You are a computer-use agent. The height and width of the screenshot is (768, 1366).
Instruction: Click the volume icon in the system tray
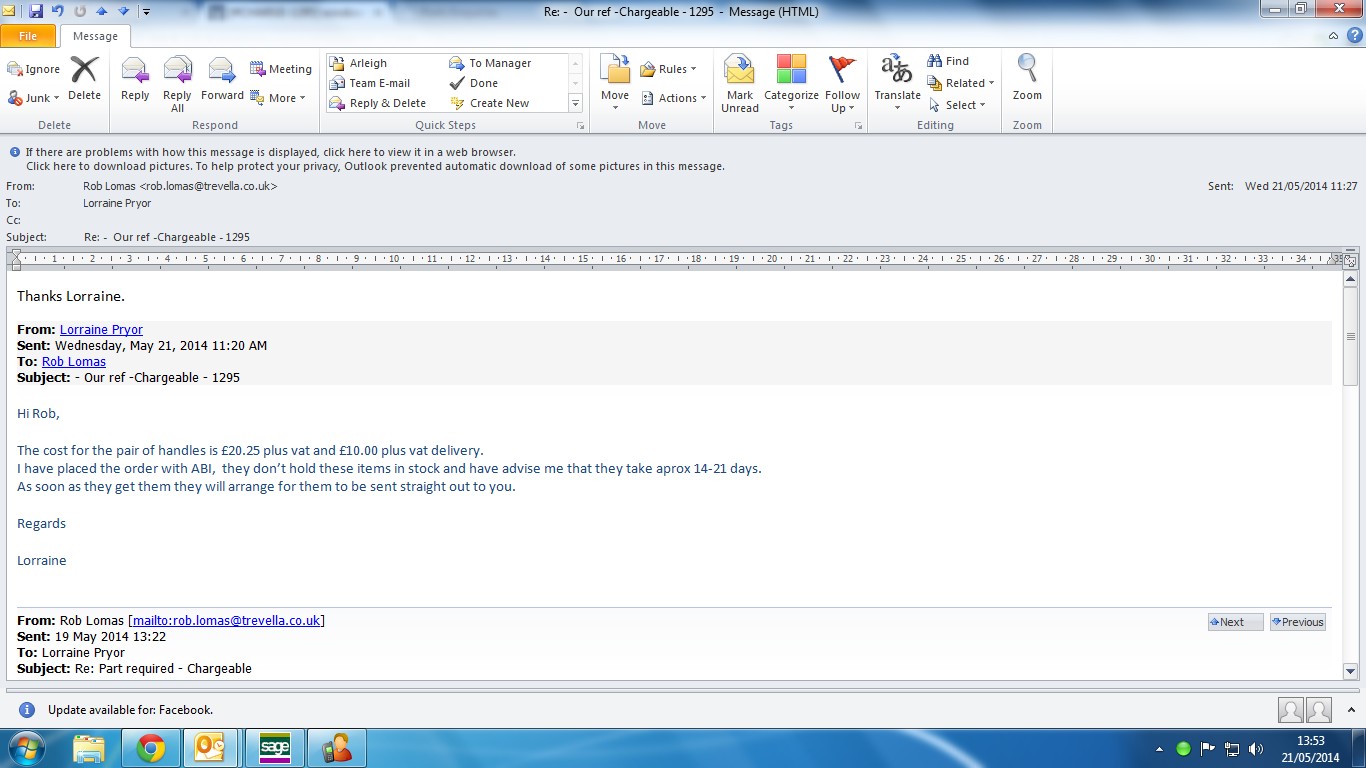(1256, 748)
